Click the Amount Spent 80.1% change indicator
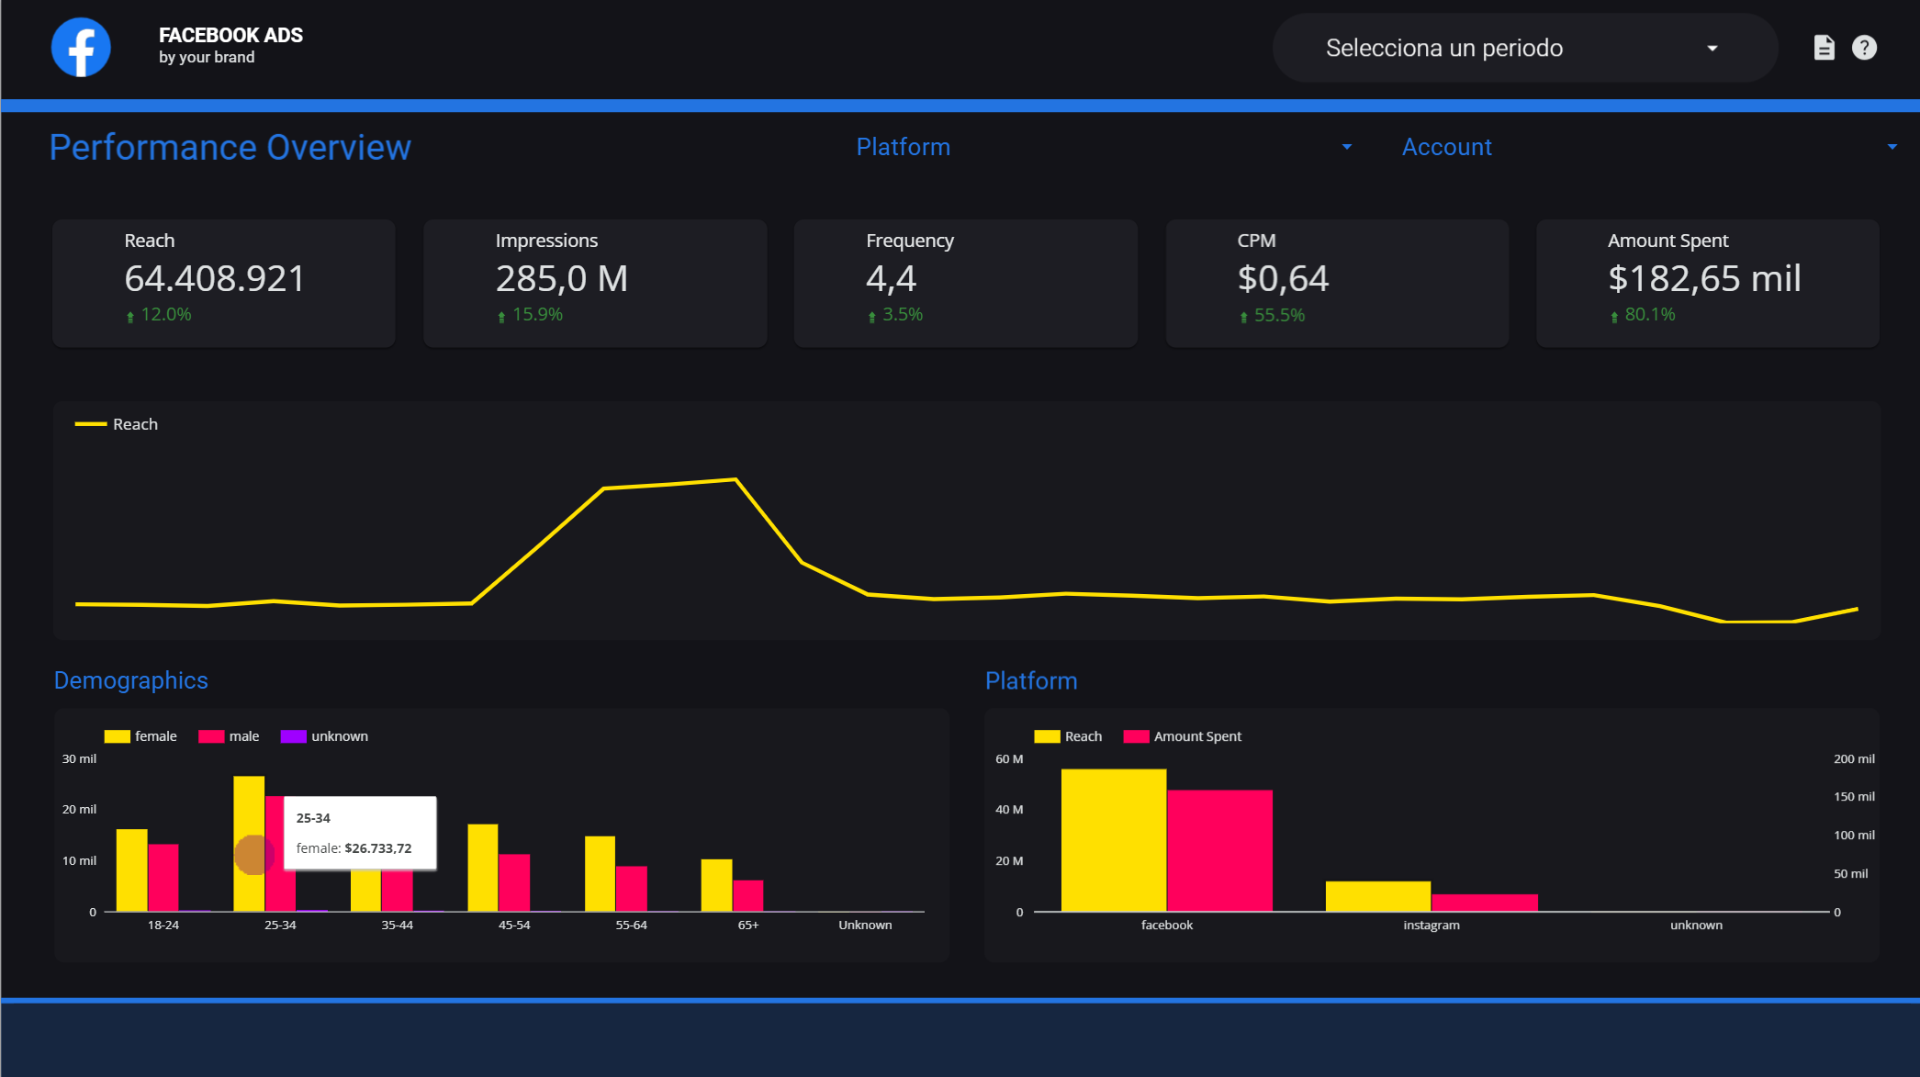Viewport: 1920px width, 1077px height. tap(1642, 314)
